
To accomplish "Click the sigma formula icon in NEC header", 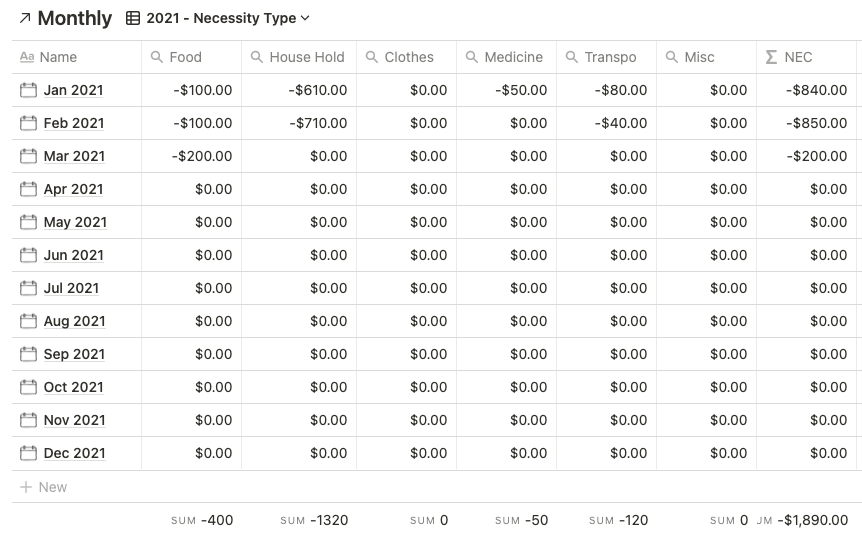I will pyautogui.click(x=771, y=57).
